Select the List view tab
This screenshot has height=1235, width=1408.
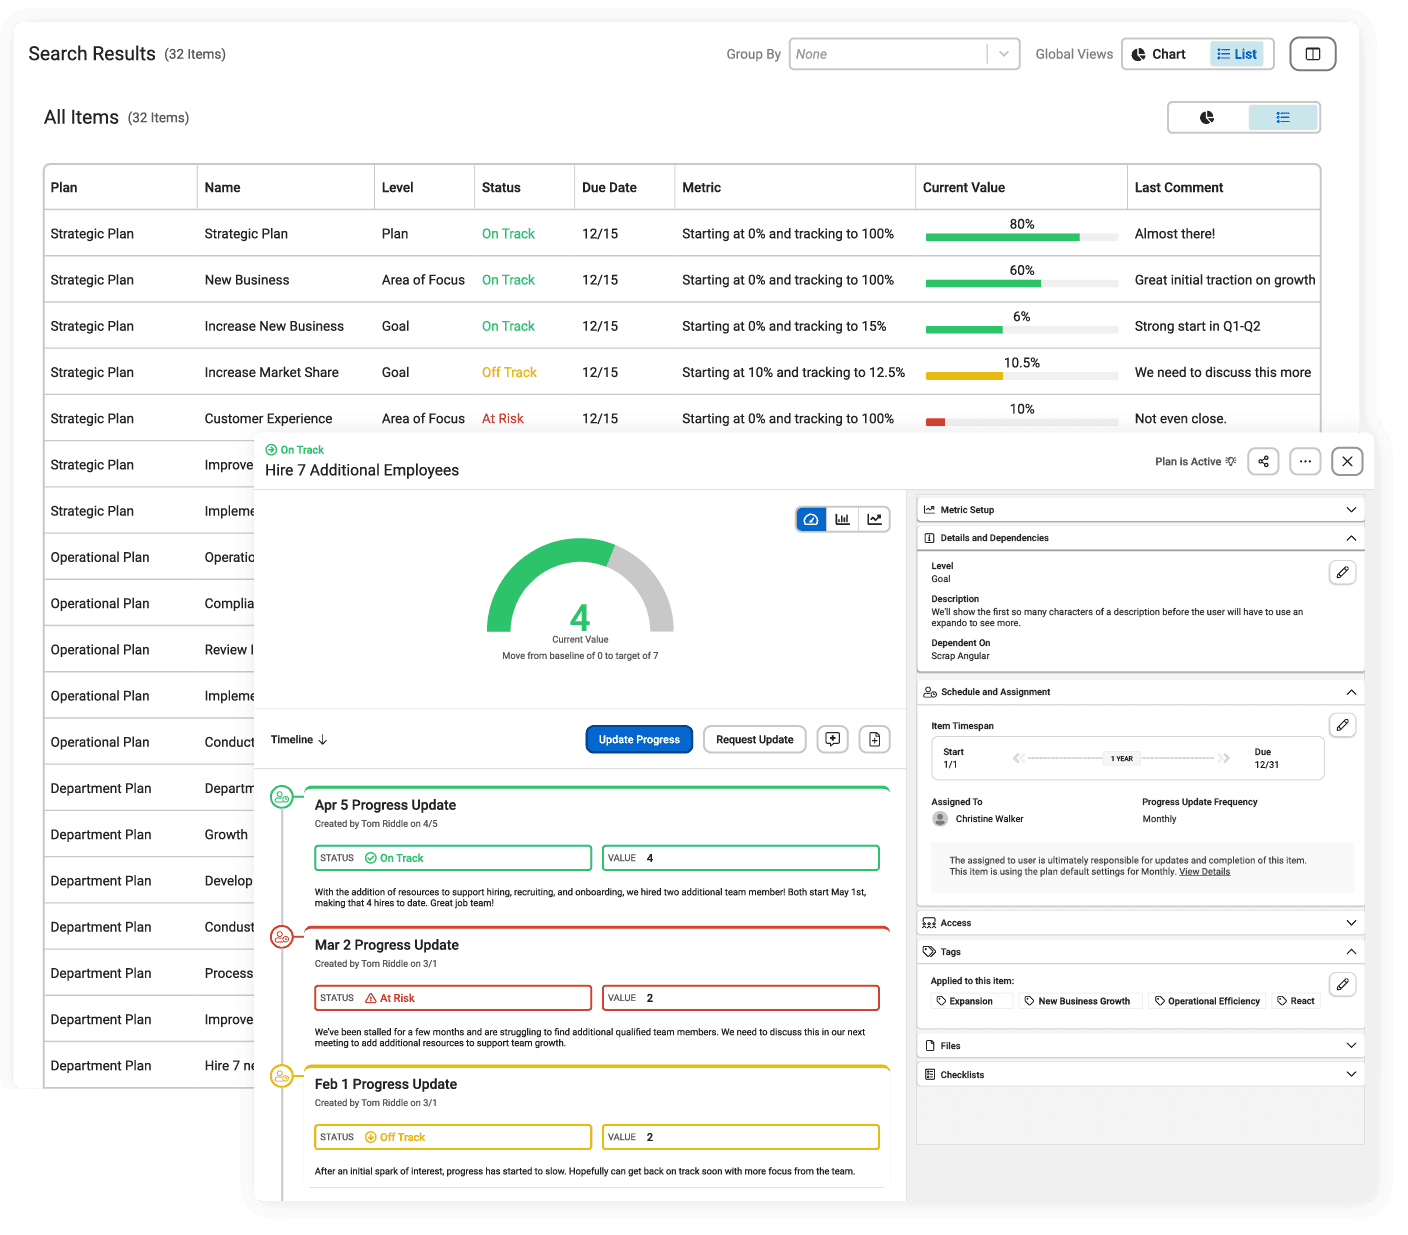coord(1238,53)
